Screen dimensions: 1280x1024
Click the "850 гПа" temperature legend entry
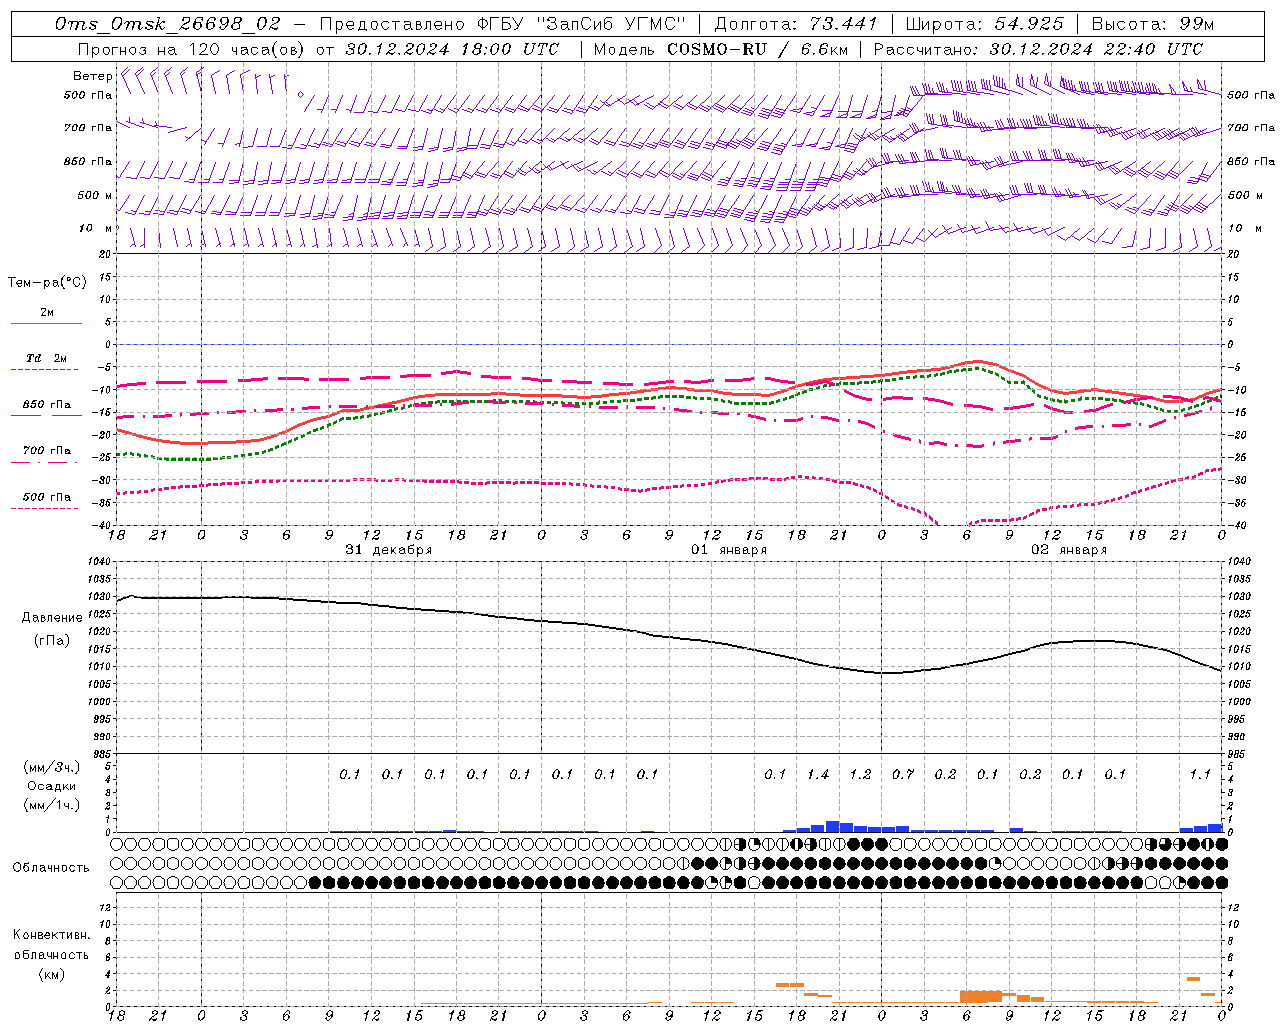47,405
